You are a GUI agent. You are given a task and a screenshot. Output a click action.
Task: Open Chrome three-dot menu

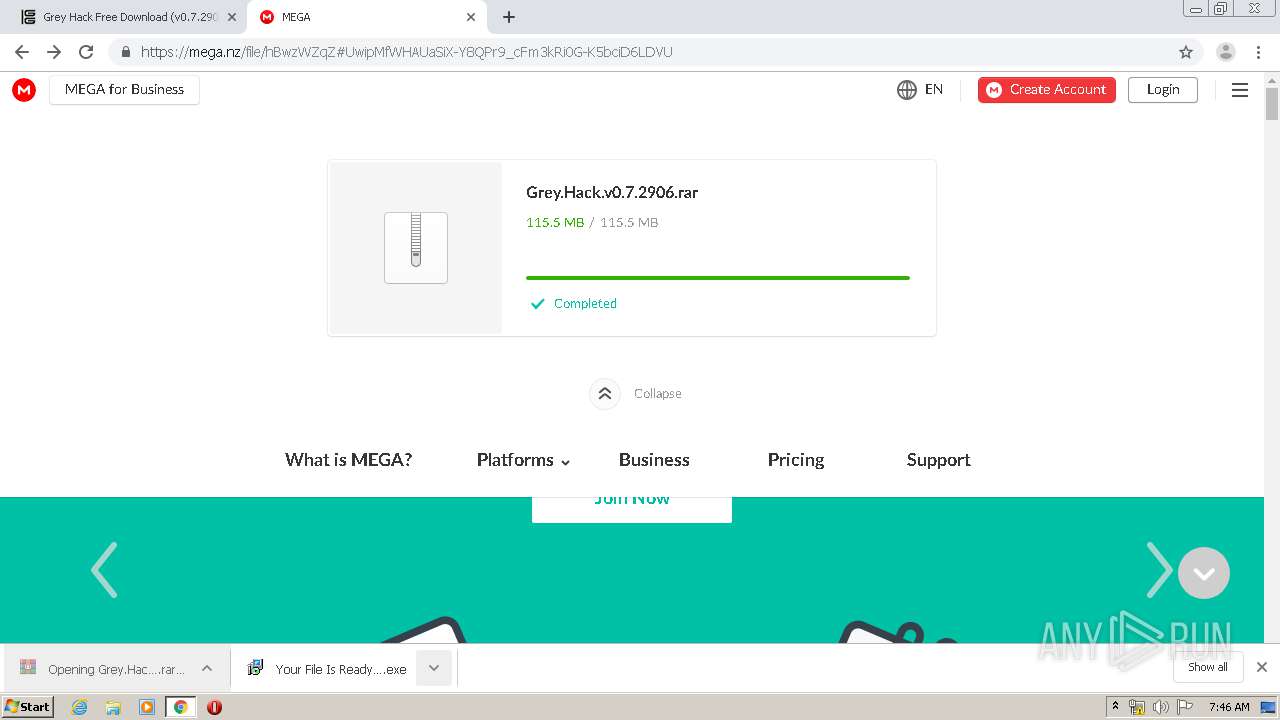pyautogui.click(x=1258, y=52)
